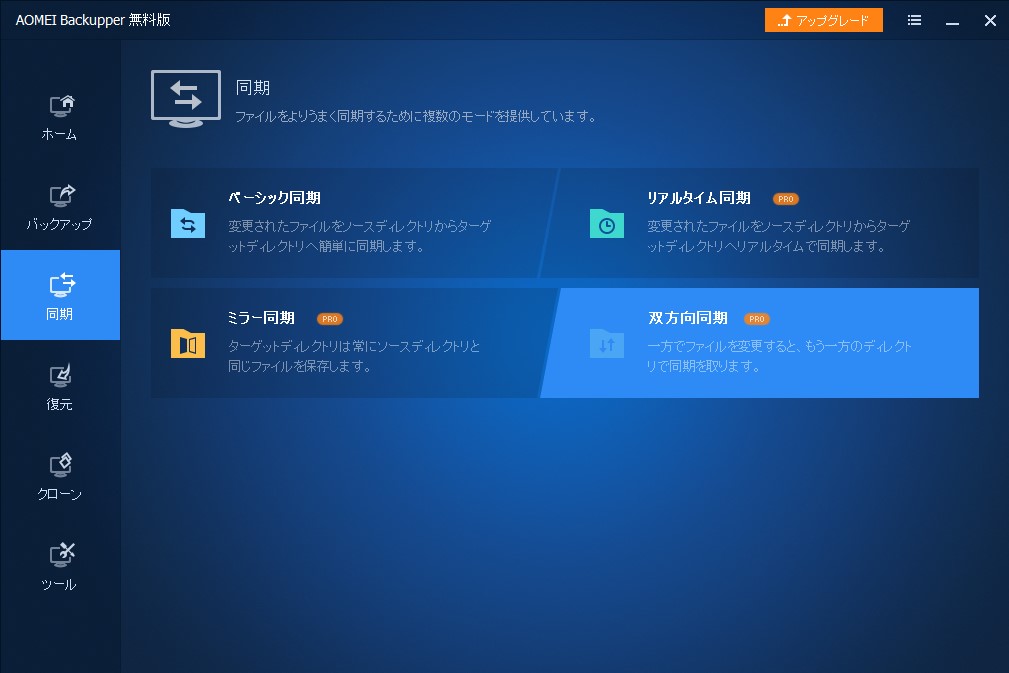Click the PRO badge on リアルタイム同期
The width and height of the screenshot is (1009, 673).
786,198
